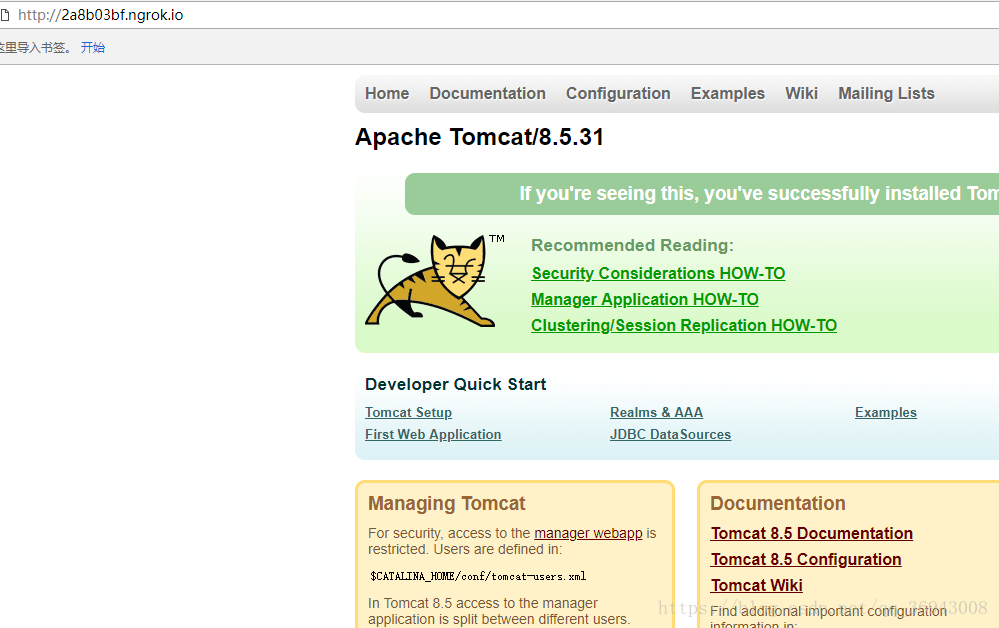Open the Tomcat 8.5 Configuration link
Image resolution: width=999 pixels, height=628 pixels.
(806, 560)
